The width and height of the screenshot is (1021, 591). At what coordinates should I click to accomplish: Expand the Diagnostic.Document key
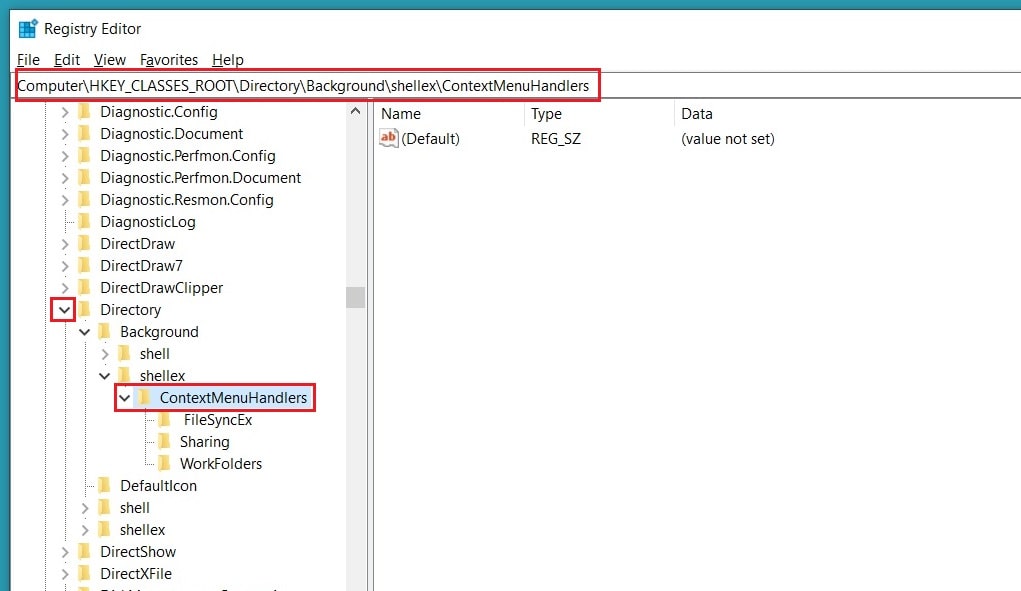pyautogui.click(x=64, y=134)
